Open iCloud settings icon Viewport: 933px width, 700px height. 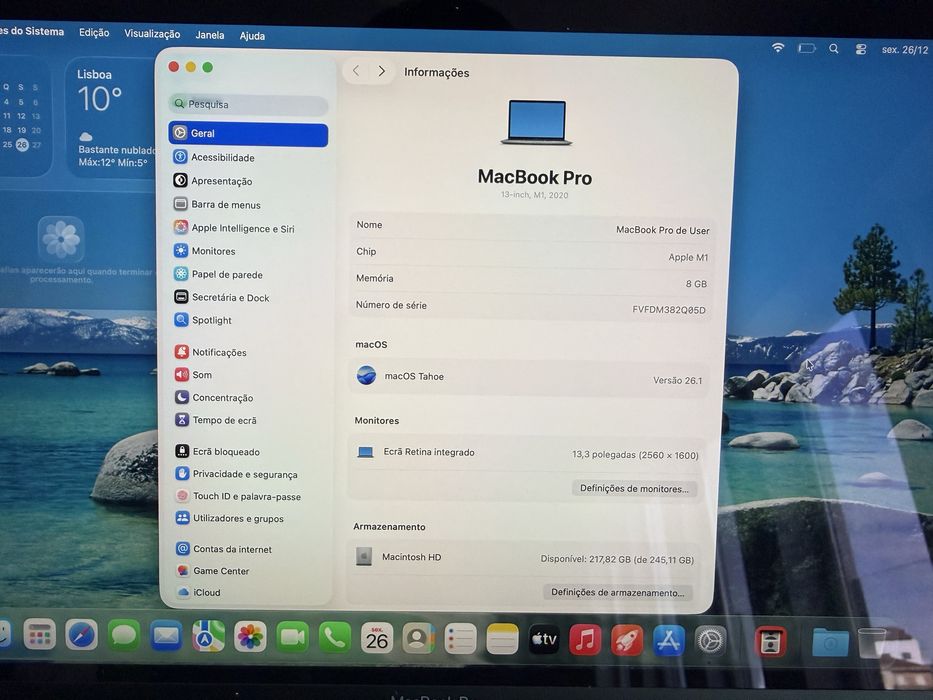click(x=183, y=592)
